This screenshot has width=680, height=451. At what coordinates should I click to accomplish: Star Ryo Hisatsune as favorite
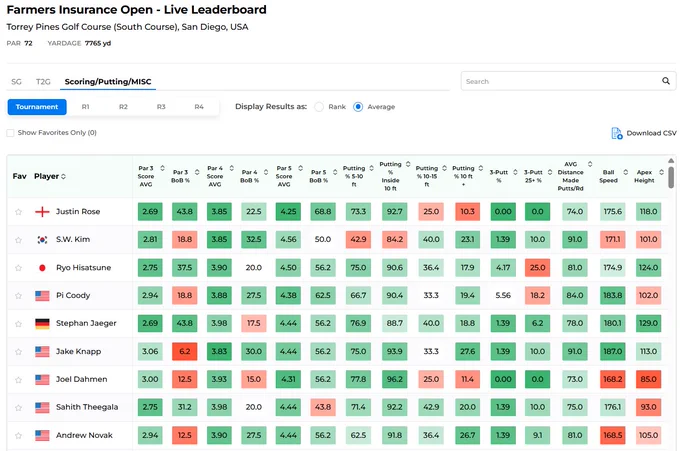[x=18, y=268]
